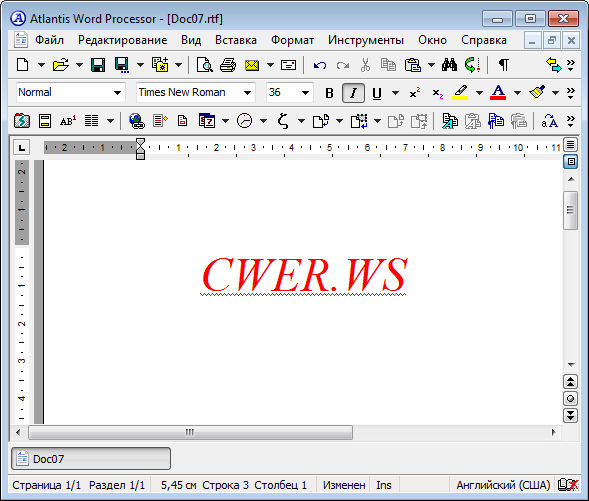Redo the undone action
The height and width of the screenshot is (501, 589).
click(343, 65)
